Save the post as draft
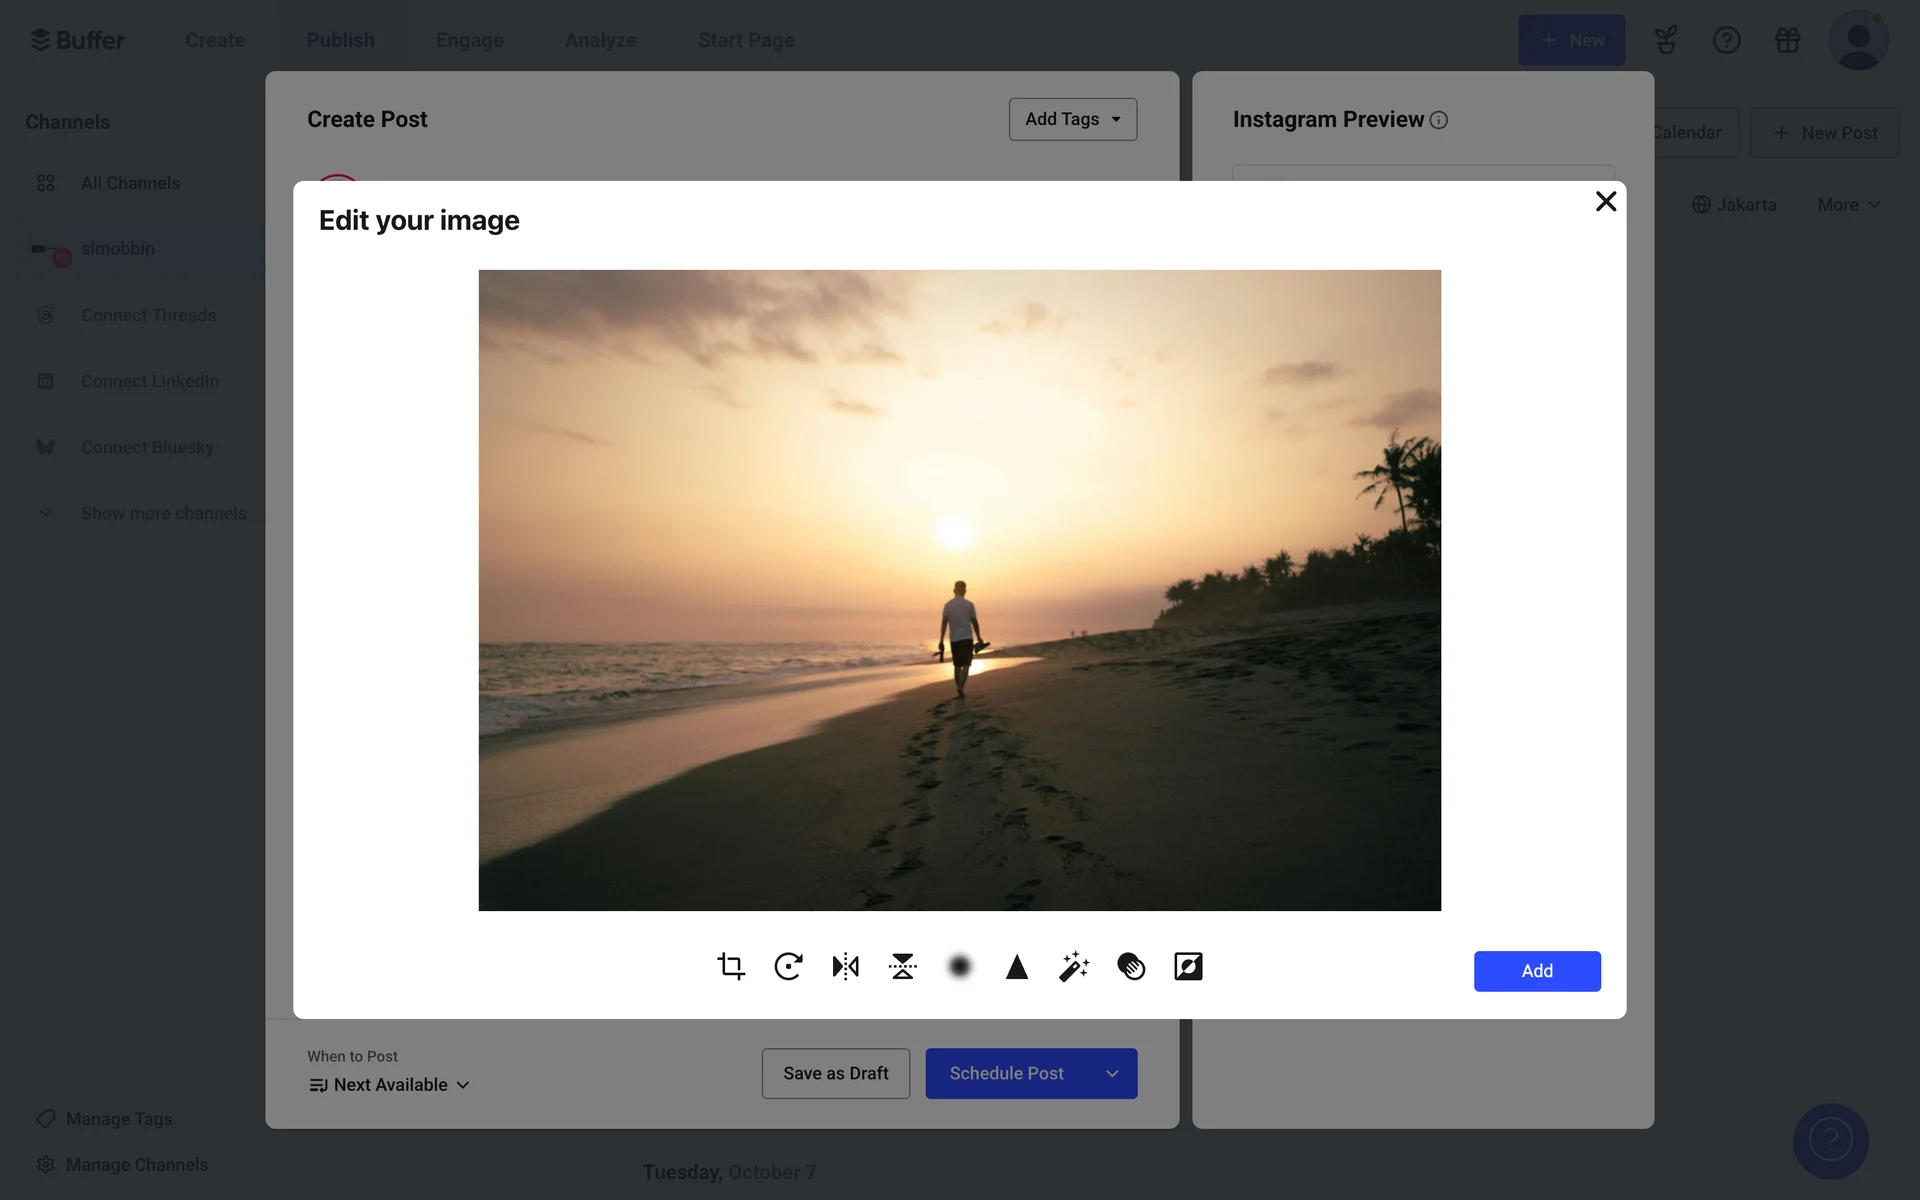 pyautogui.click(x=835, y=1073)
